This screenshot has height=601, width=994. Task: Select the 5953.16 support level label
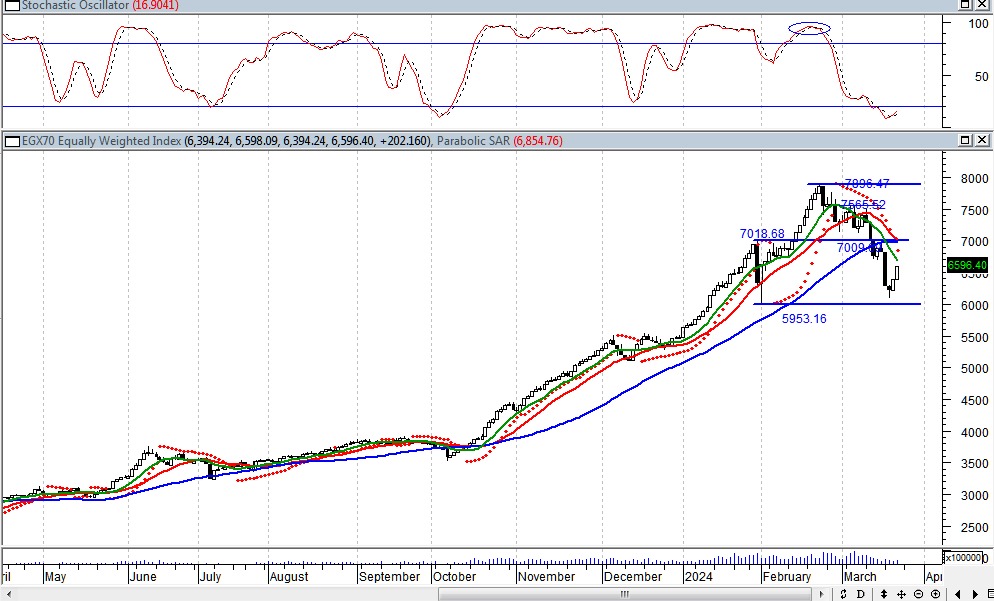(x=804, y=319)
